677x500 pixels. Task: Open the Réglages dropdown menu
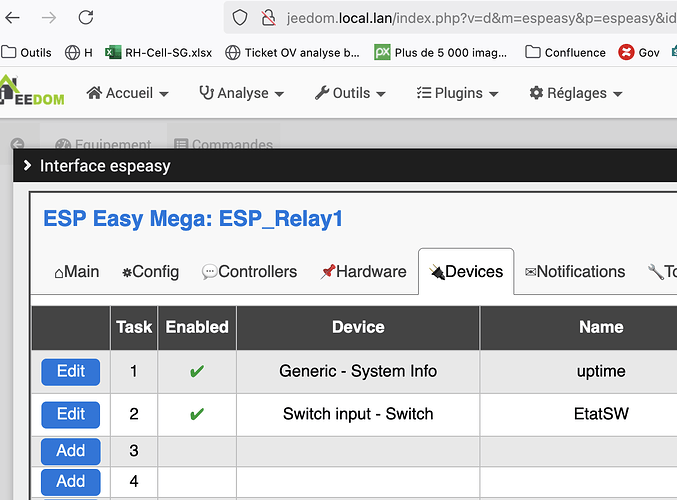[576, 93]
